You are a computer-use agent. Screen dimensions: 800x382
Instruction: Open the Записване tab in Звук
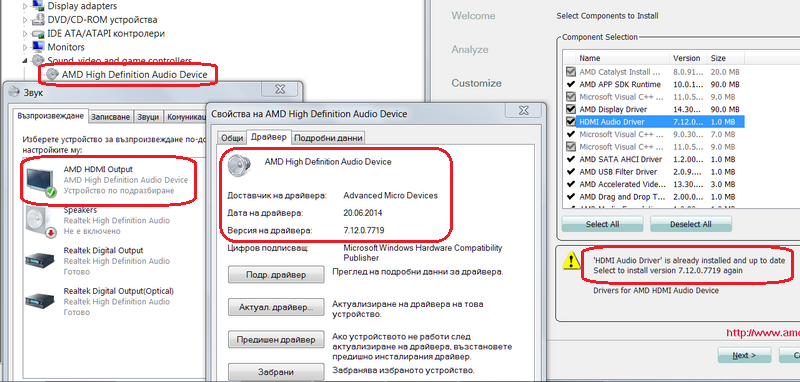click(111, 117)
